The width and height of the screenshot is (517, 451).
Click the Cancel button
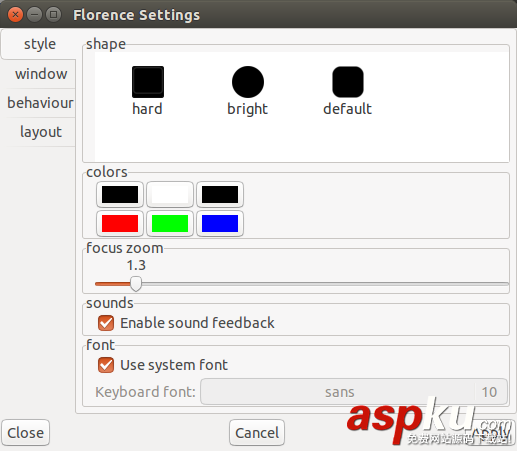(257, 433)
